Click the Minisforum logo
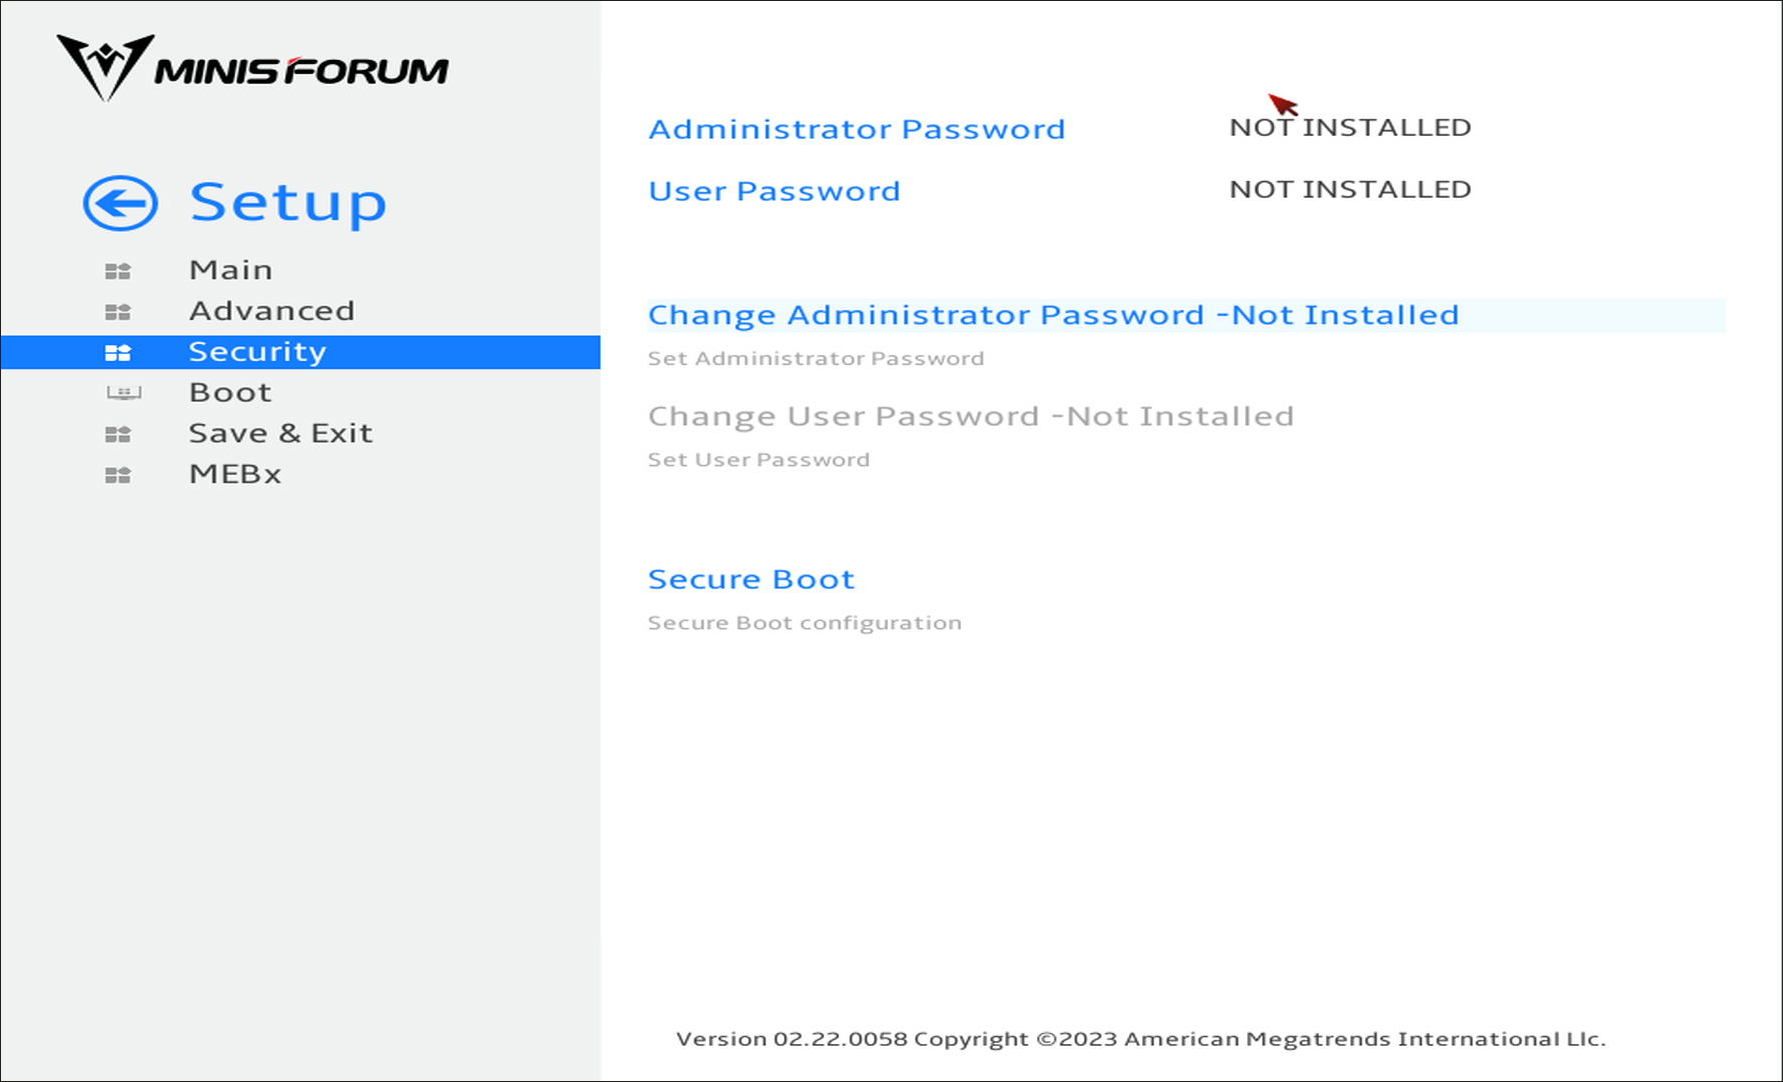This screenshot has width=1783, height=1082. [x=252, y=68]
